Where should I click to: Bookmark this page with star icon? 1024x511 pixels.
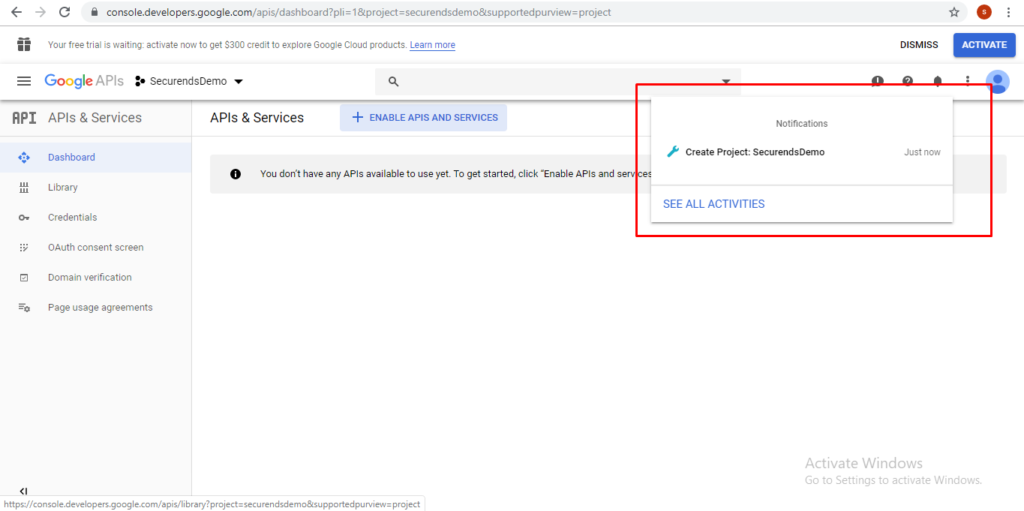[954, 12]
